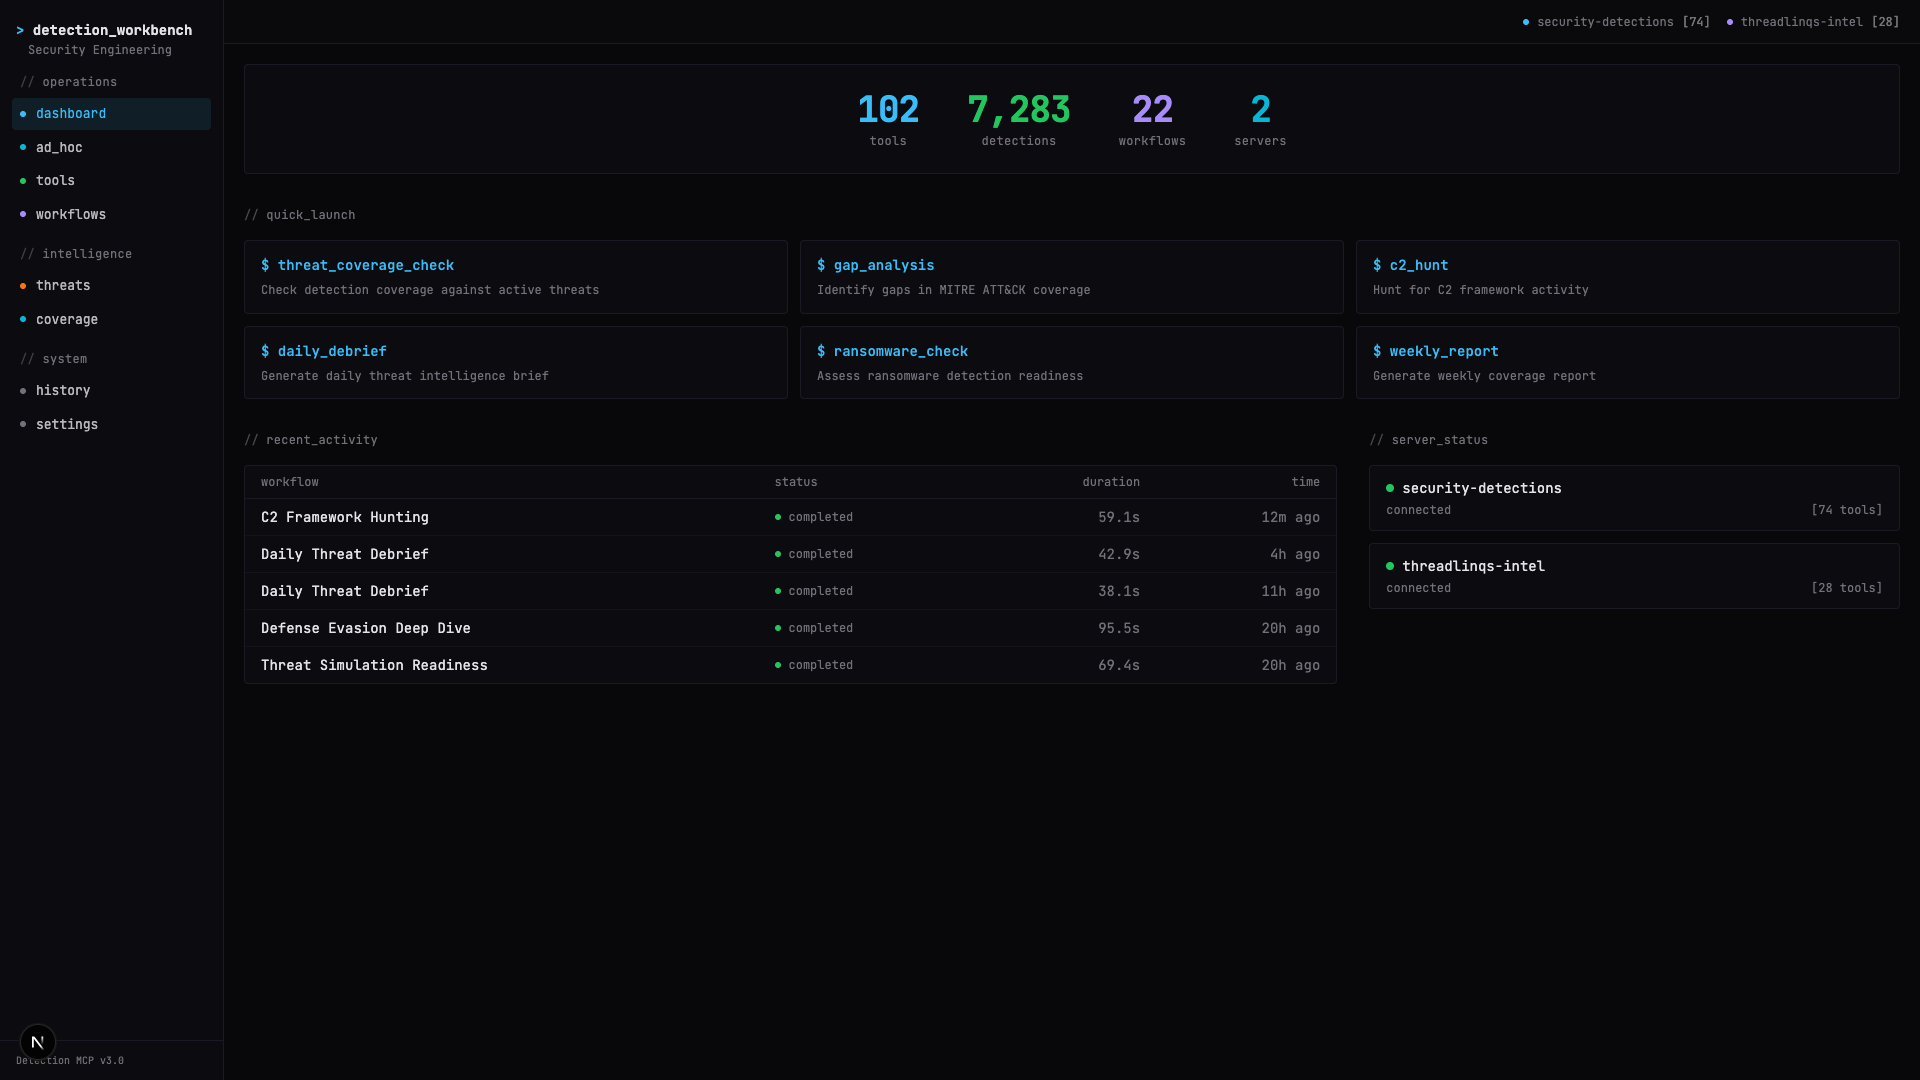Launch threat_coverage_check quick action
The height and width of the screenshot is (1080, 1920).
(x=516, y=277)
